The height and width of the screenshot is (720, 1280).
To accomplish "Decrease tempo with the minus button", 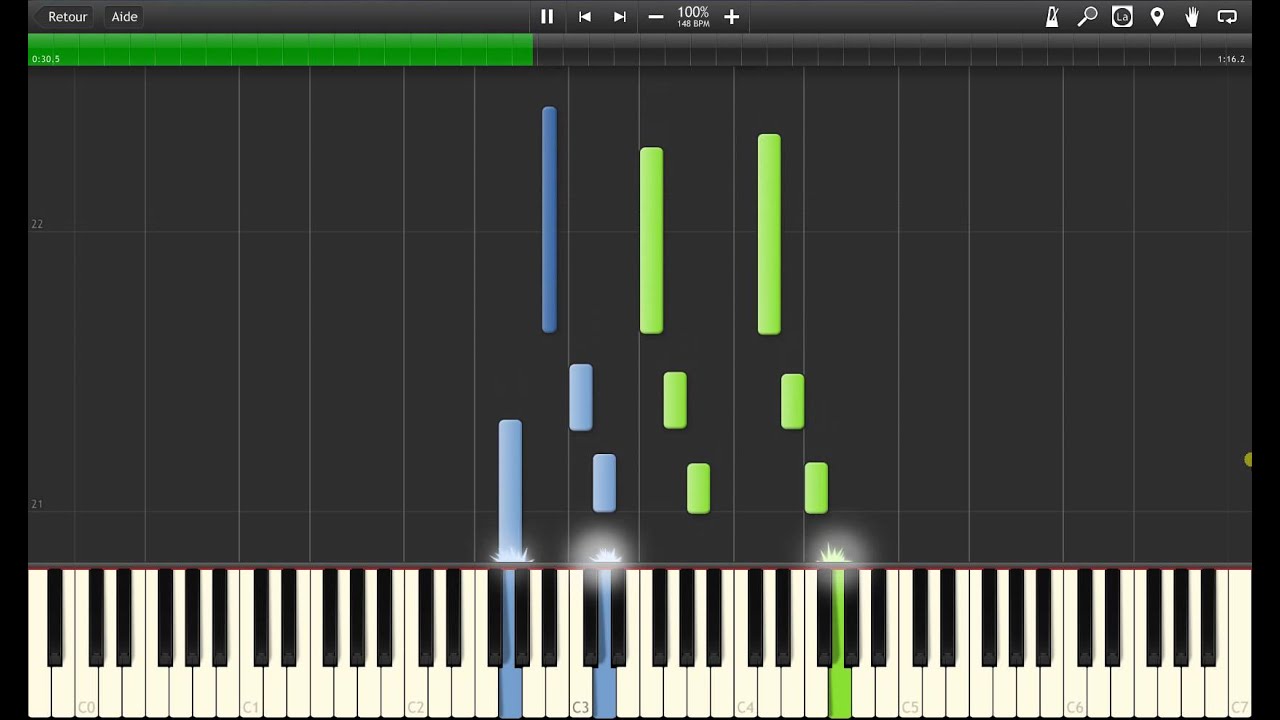I will [x=656, y=16].
